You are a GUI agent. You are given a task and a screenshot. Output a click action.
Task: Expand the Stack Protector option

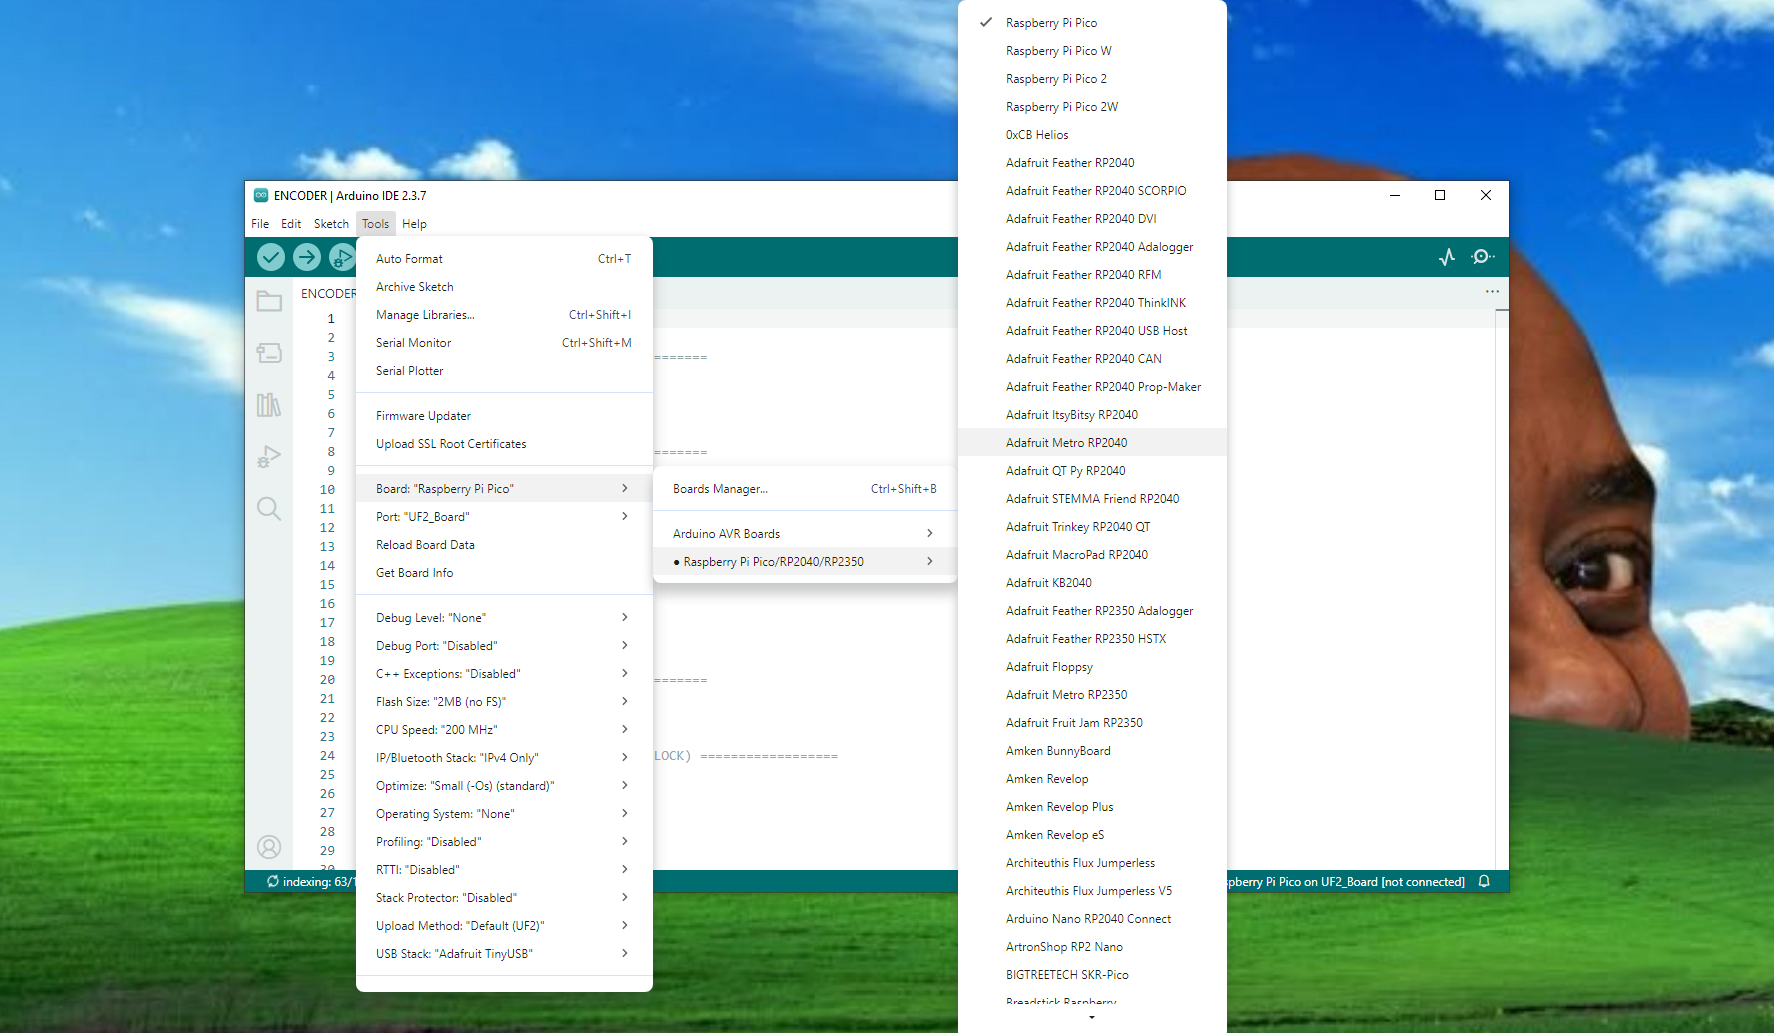tap(504, 898)
